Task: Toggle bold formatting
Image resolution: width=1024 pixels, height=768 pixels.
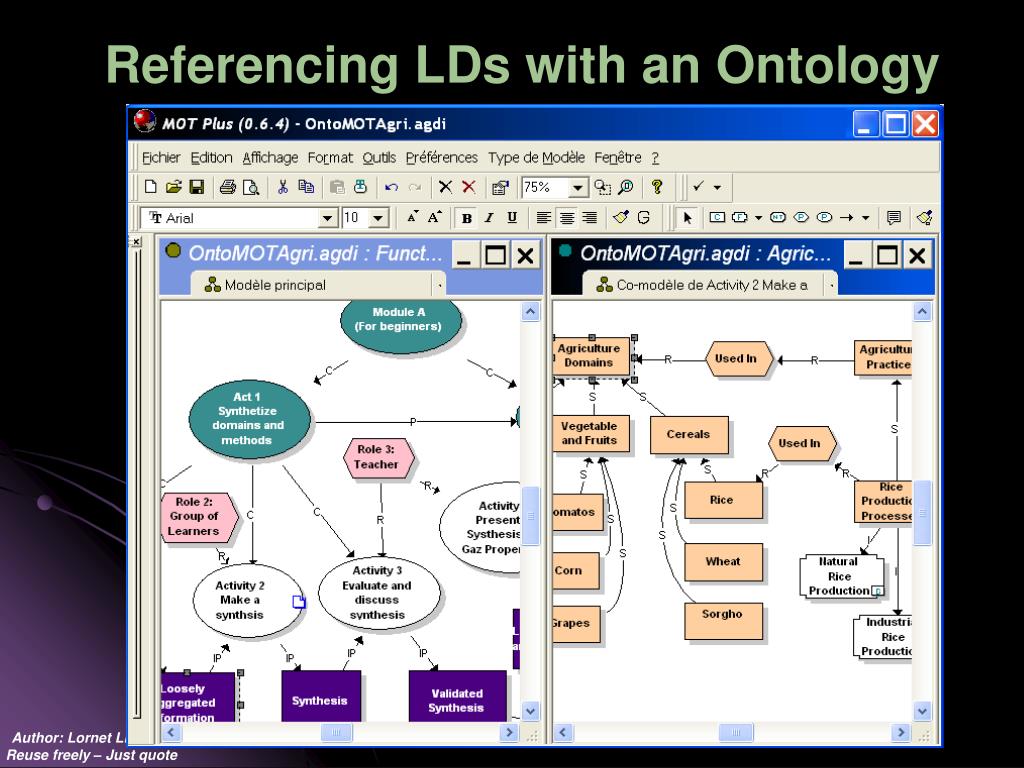Action: click(x=466, y=217)
